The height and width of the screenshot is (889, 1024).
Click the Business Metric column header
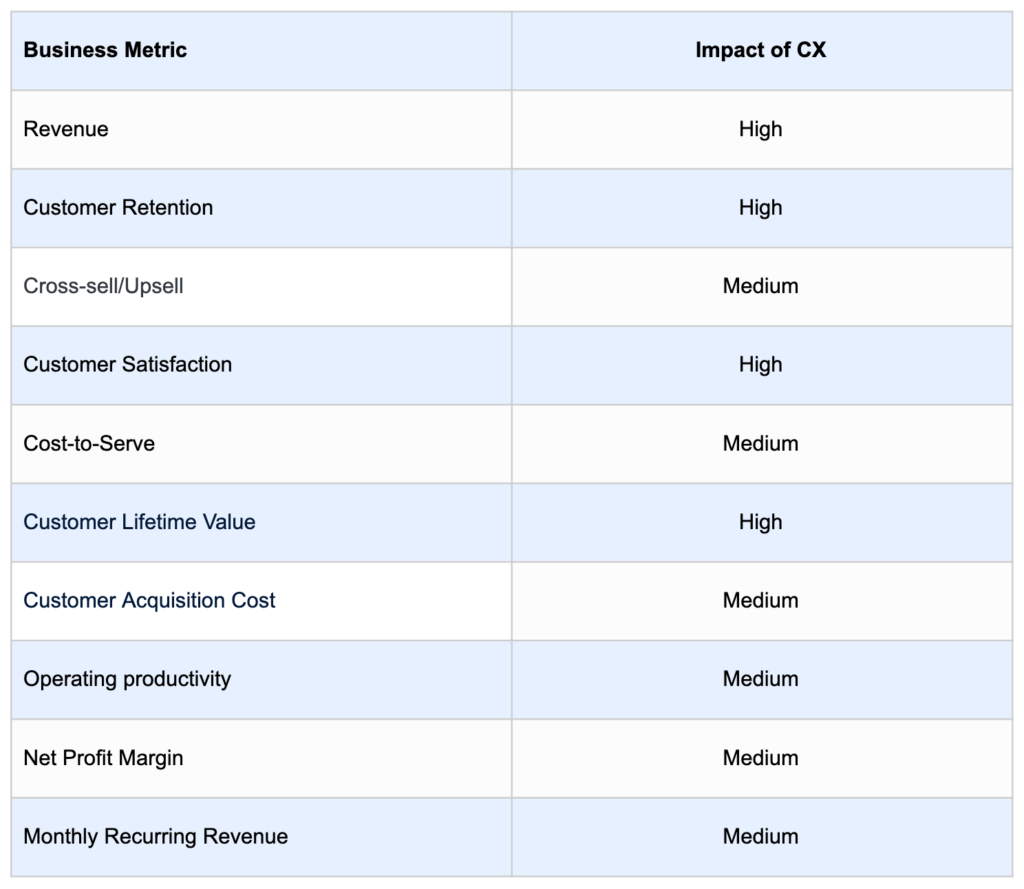tap(261, 50)
